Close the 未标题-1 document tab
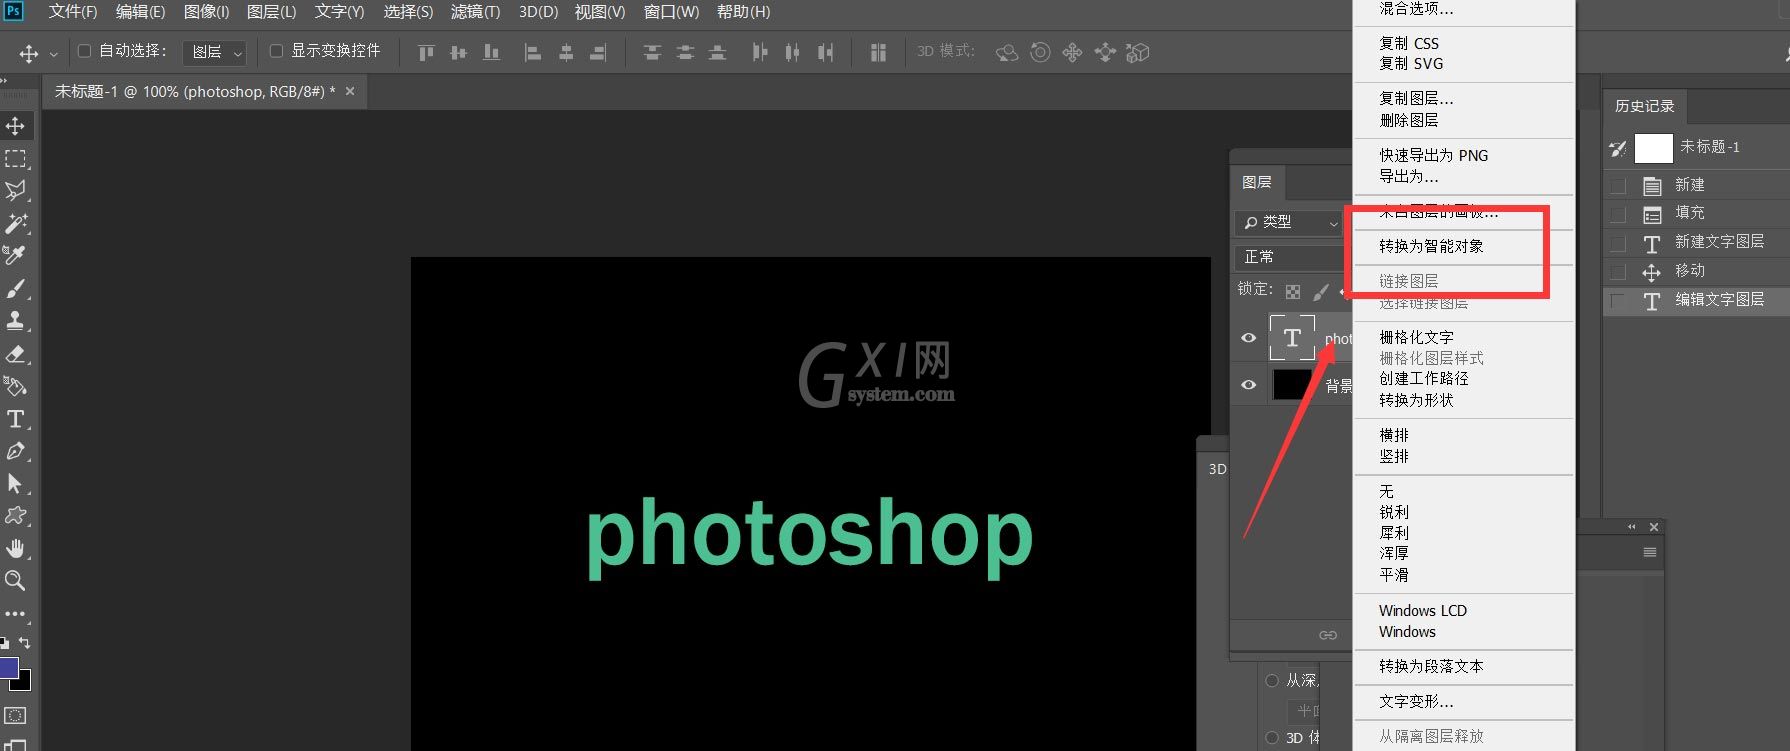This screenshot has width=1790, height=751. click(350, 91)
